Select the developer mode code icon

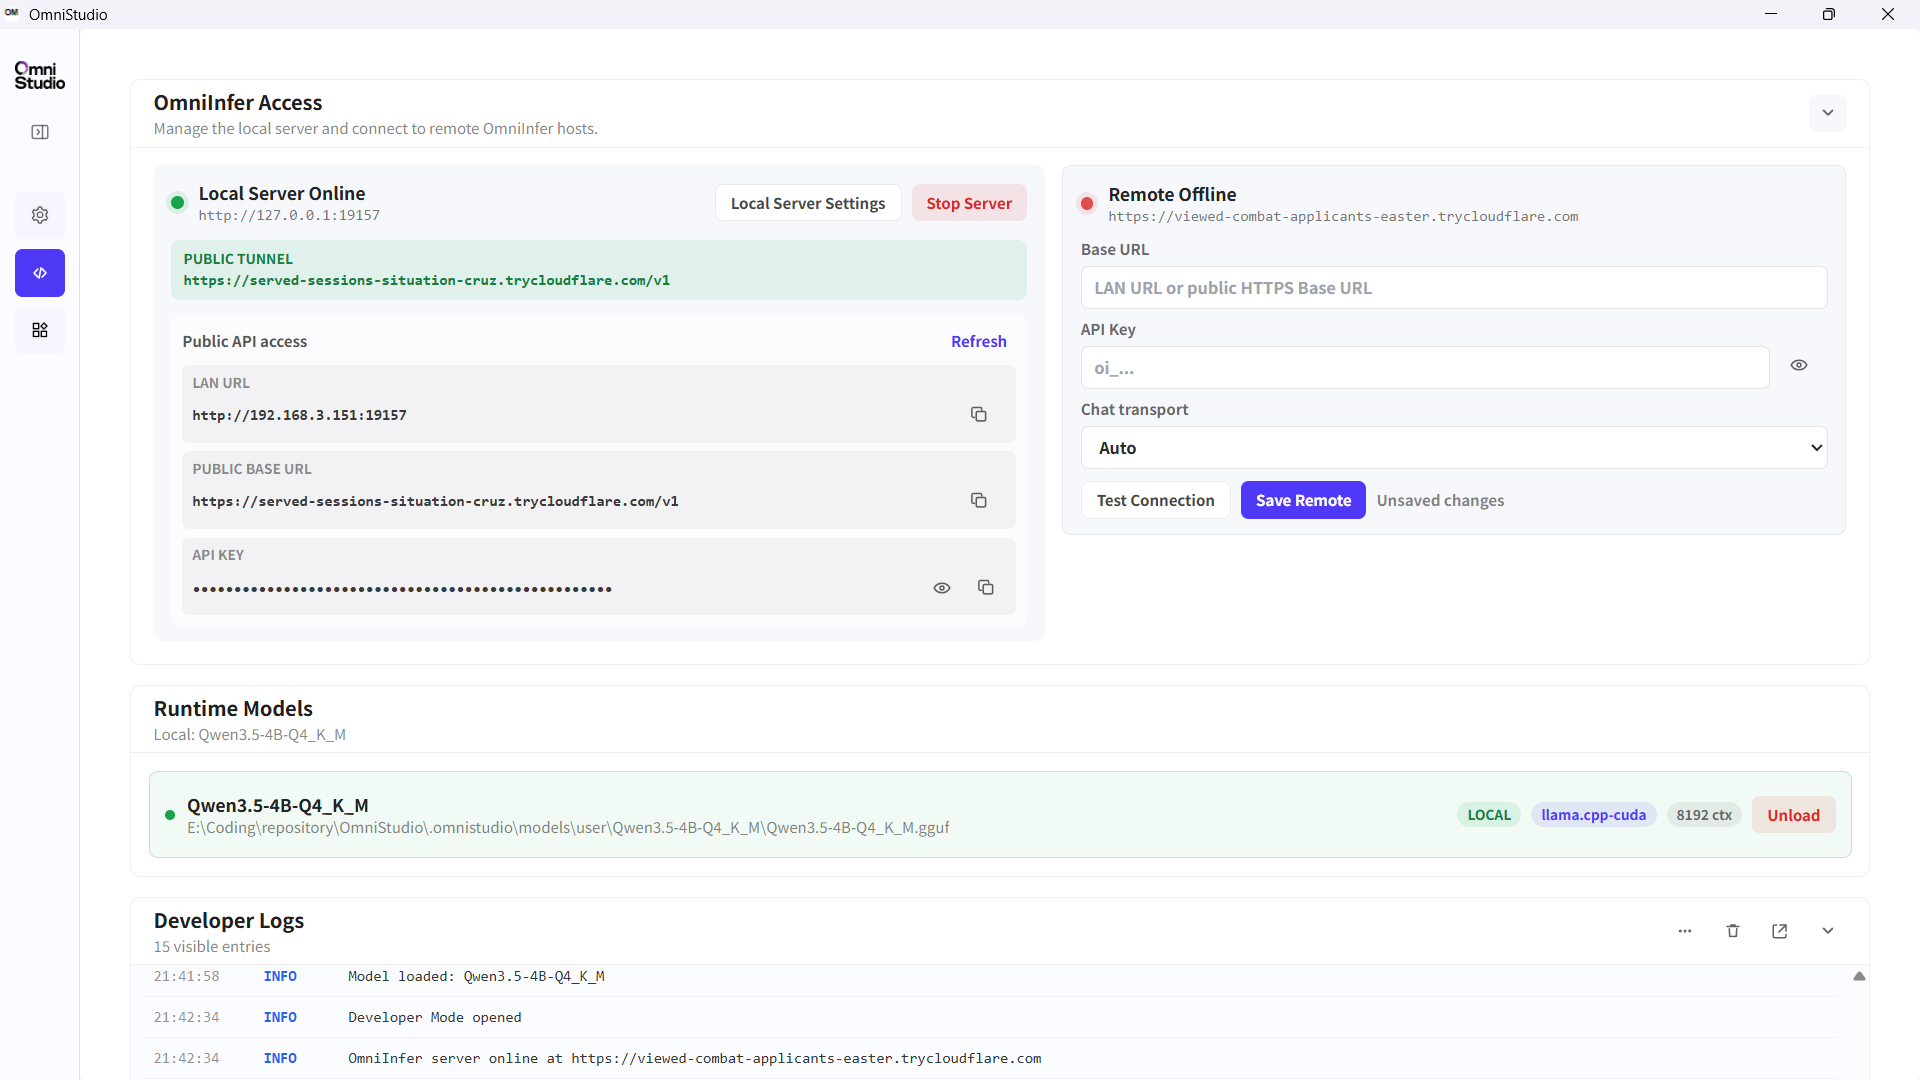tap(40, 273)
